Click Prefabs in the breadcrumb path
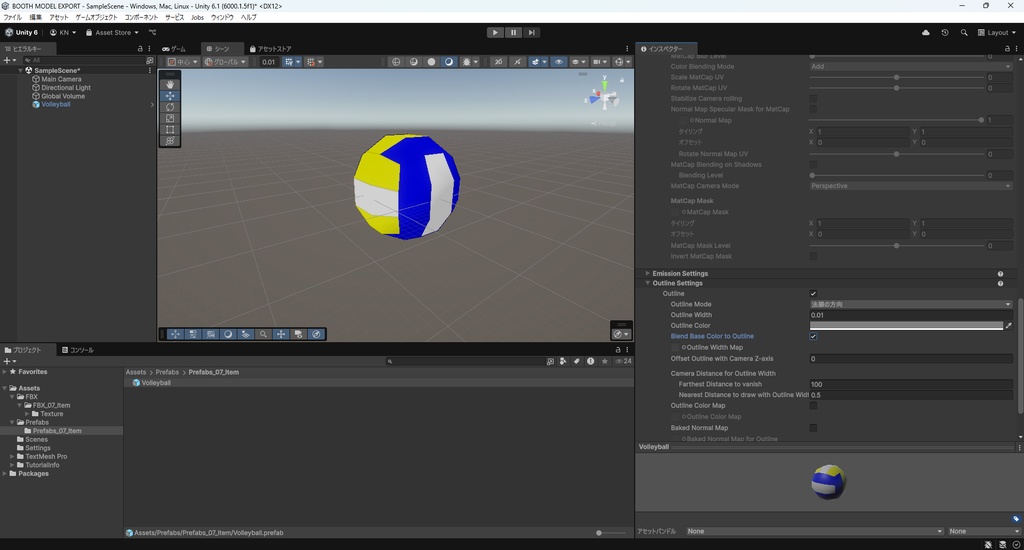The image size is (1024, 550). [167, 372]
